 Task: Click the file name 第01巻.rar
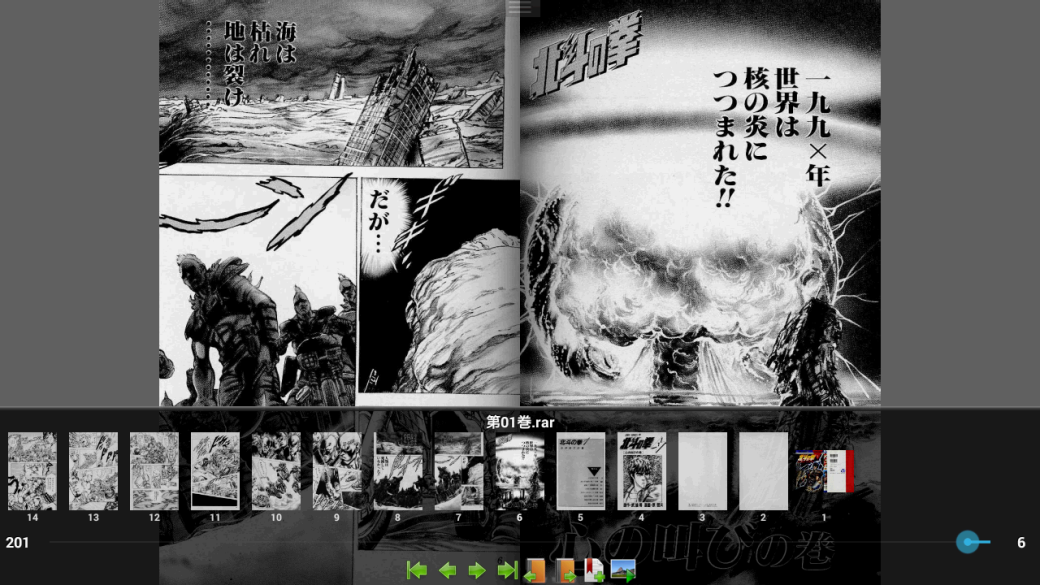(x=520, y=422)
